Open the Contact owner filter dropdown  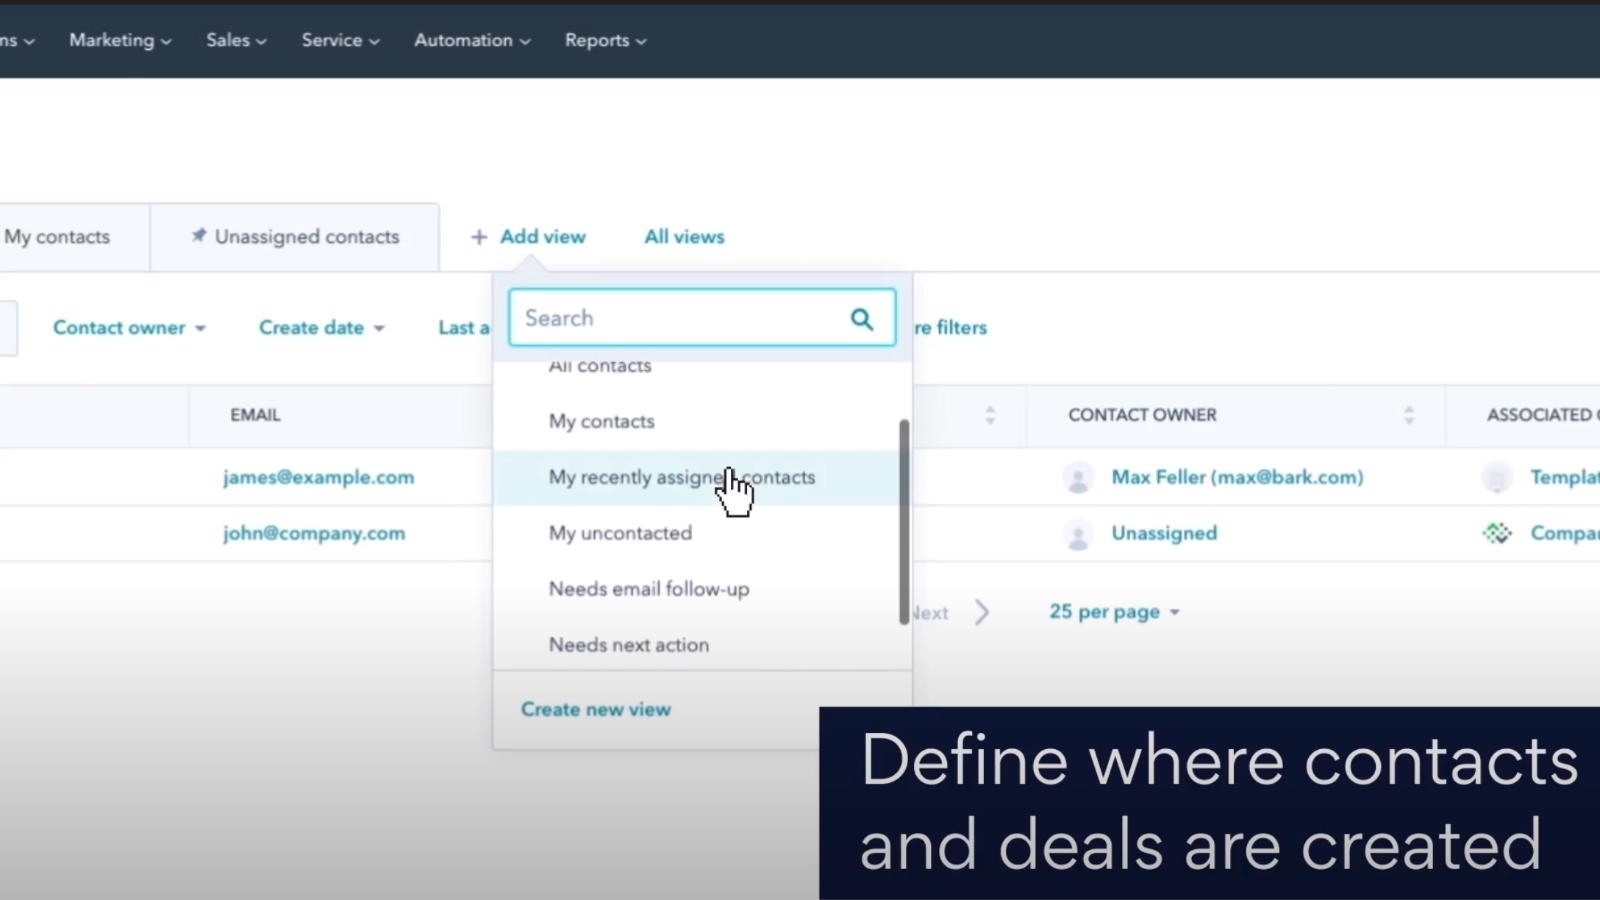coord(129,327)
